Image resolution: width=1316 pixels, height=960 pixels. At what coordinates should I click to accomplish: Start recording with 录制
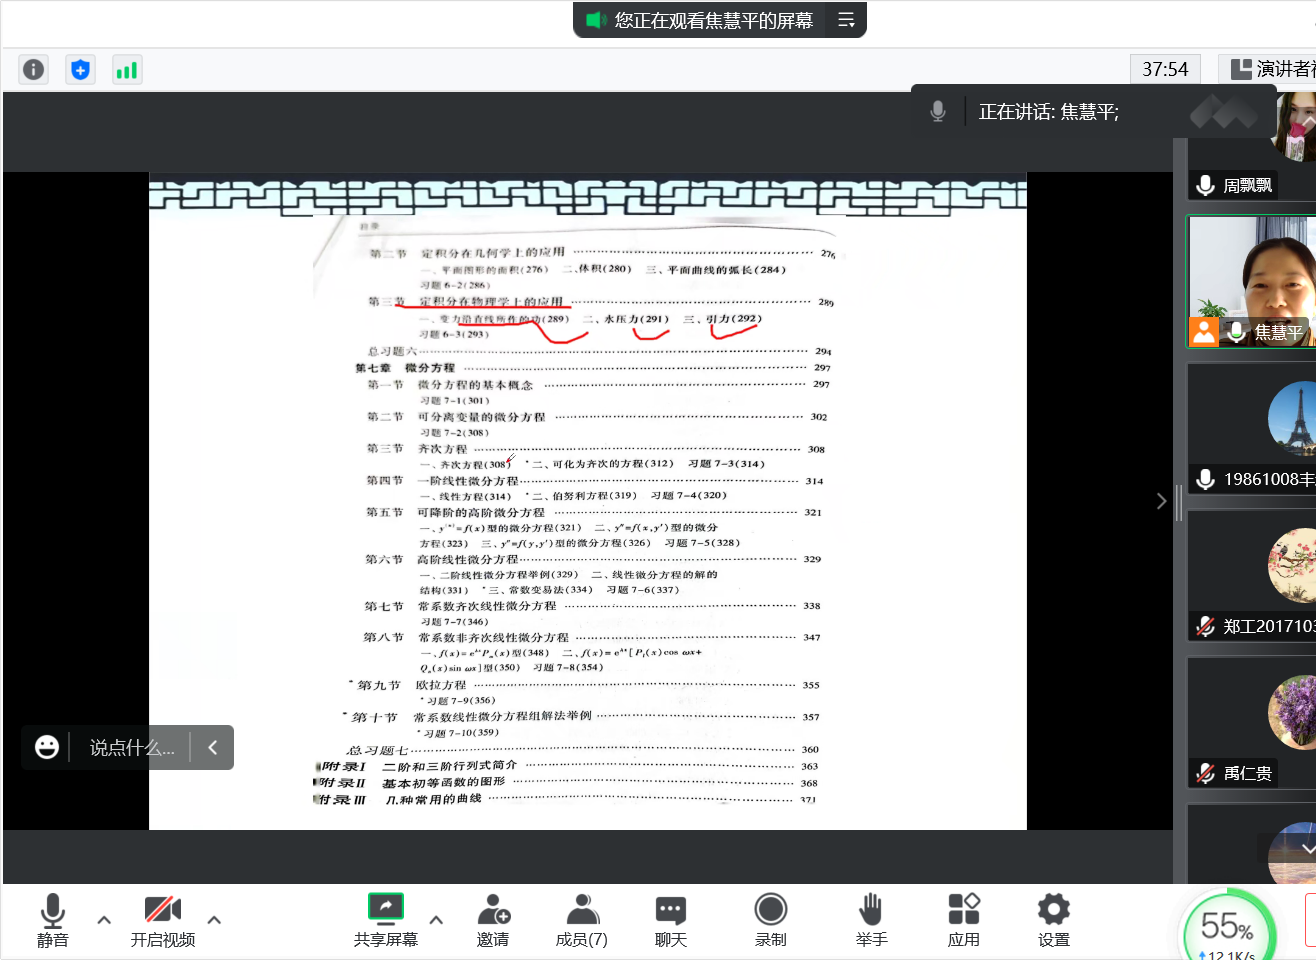[x=771, y=920]
